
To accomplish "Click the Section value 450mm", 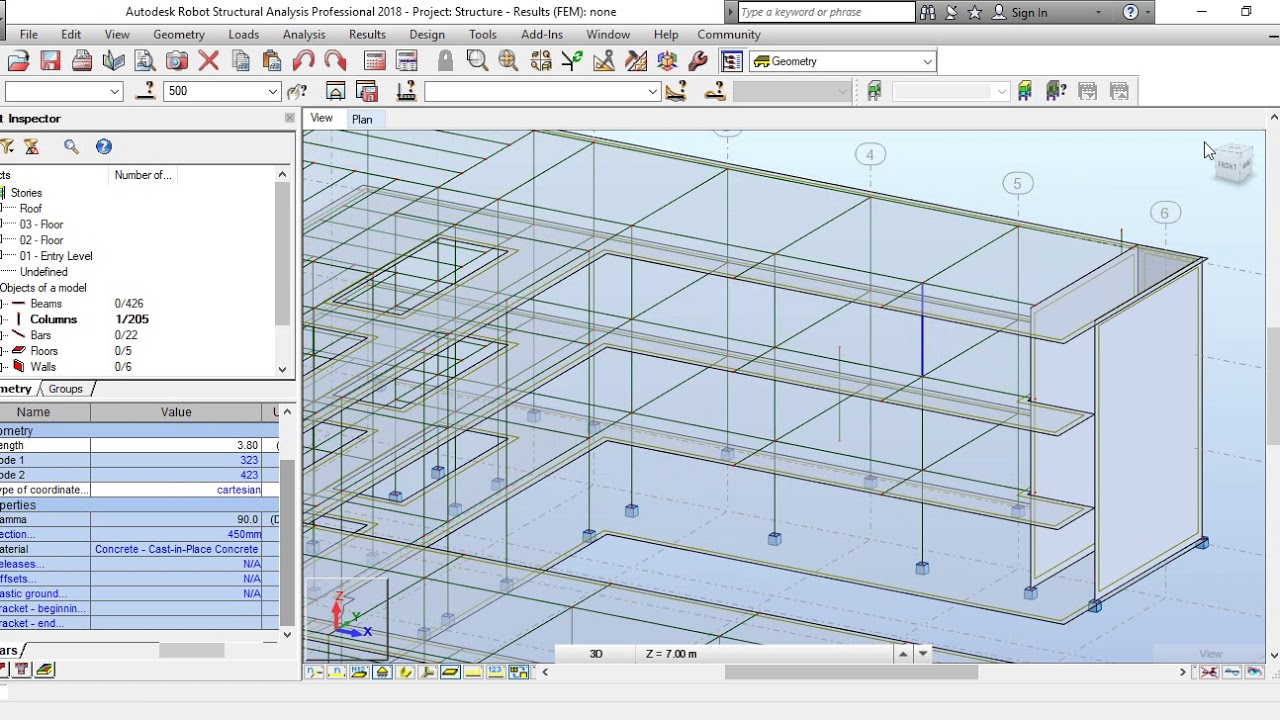I will (x=176, y=534).
